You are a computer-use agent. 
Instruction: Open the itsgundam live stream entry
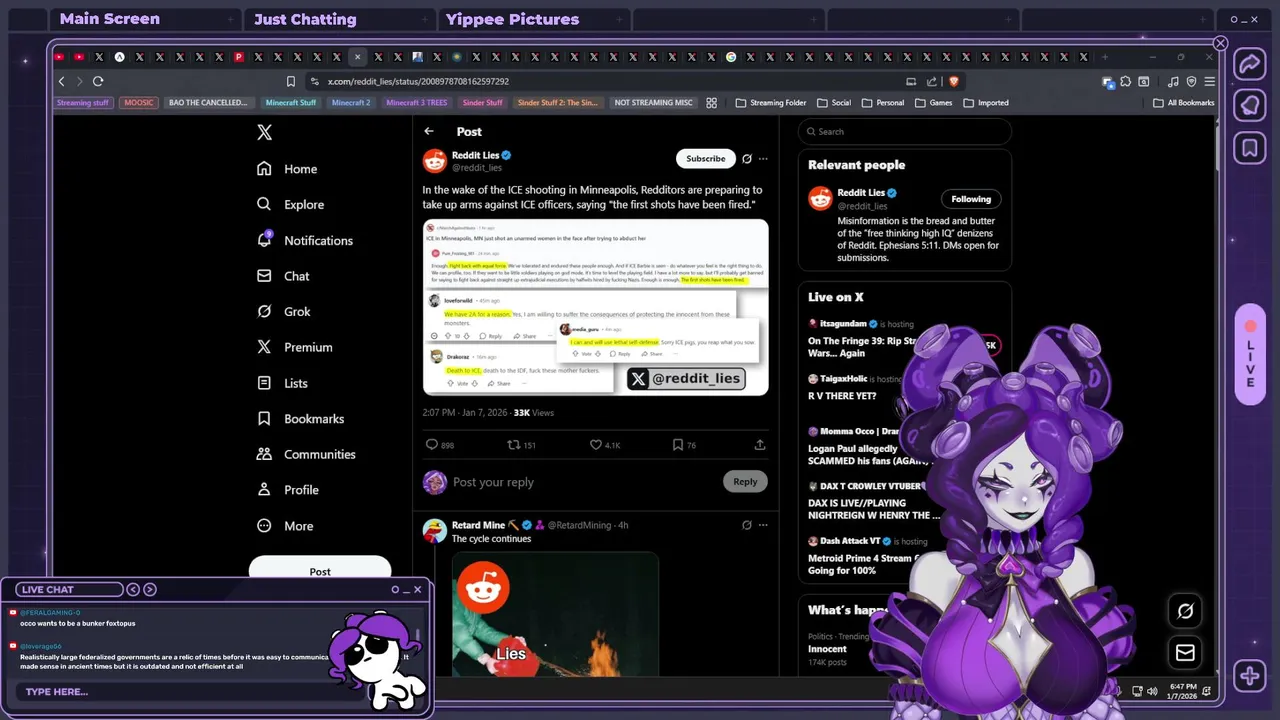tap(904, 339)
